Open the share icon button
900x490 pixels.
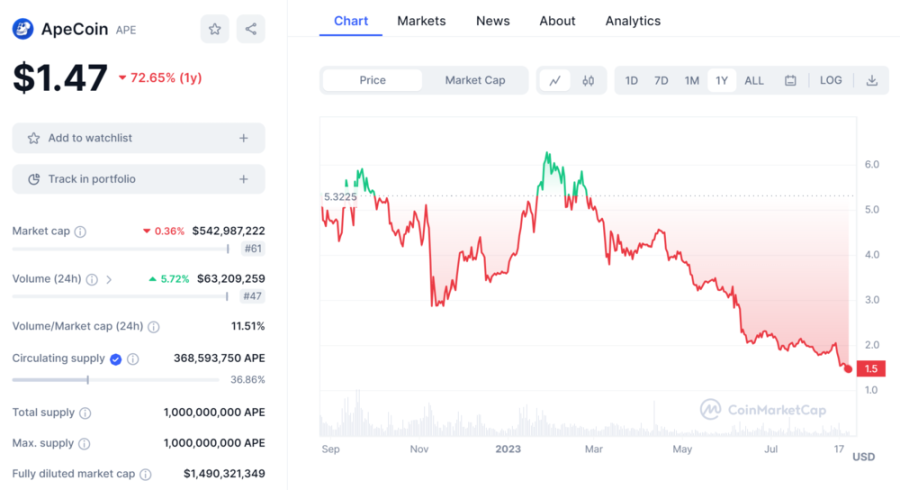click(251, 29)
